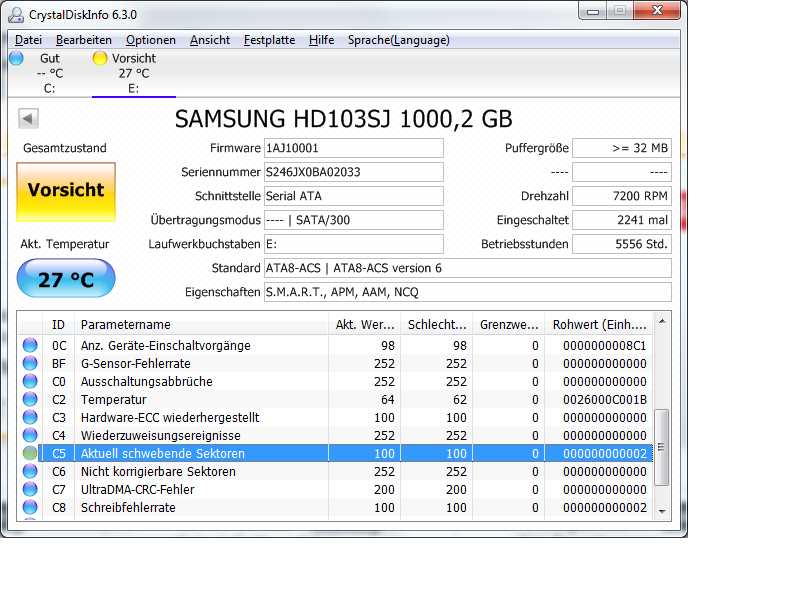Click the status orb in the C4 Wiederzuweisungsereignisse row
This screenshot has height=600, width=800.
click(x=30, y=435)
